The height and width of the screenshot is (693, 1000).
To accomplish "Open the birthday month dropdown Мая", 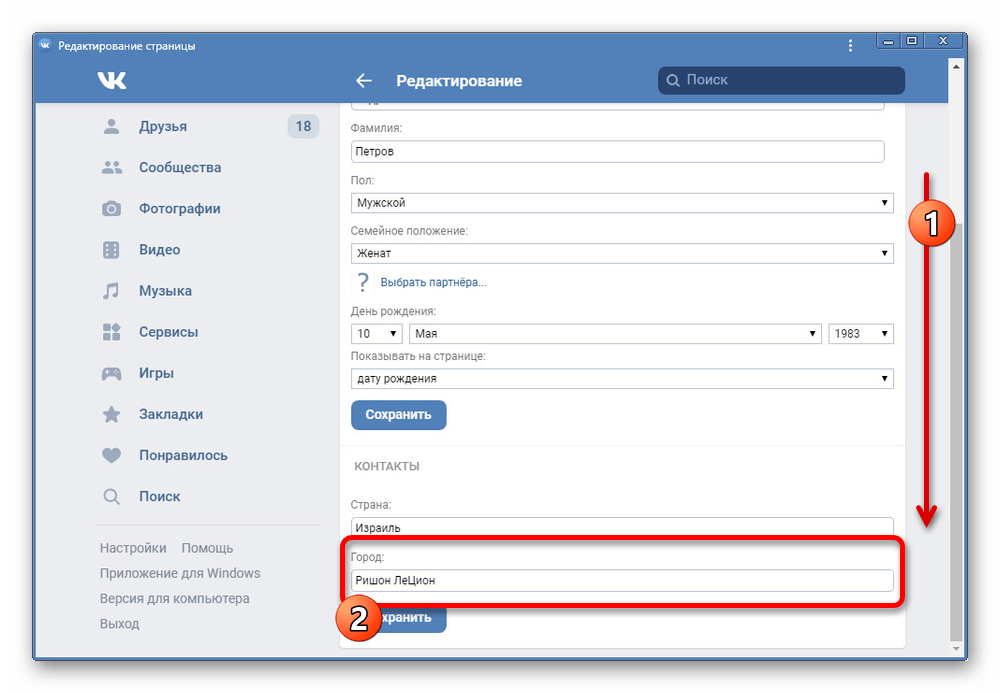I will pos(615,333).
